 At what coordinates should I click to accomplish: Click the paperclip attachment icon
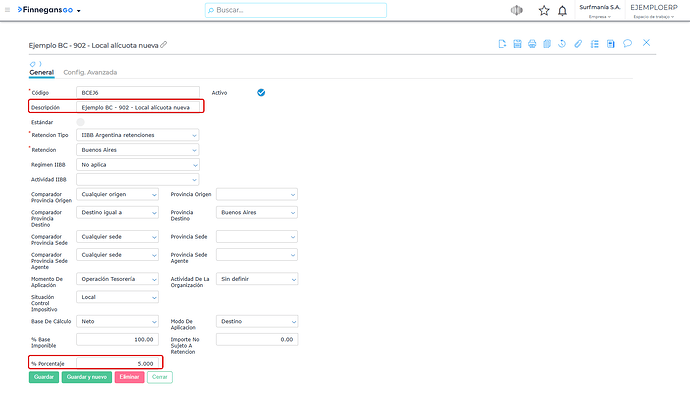[x=578, y=44]
